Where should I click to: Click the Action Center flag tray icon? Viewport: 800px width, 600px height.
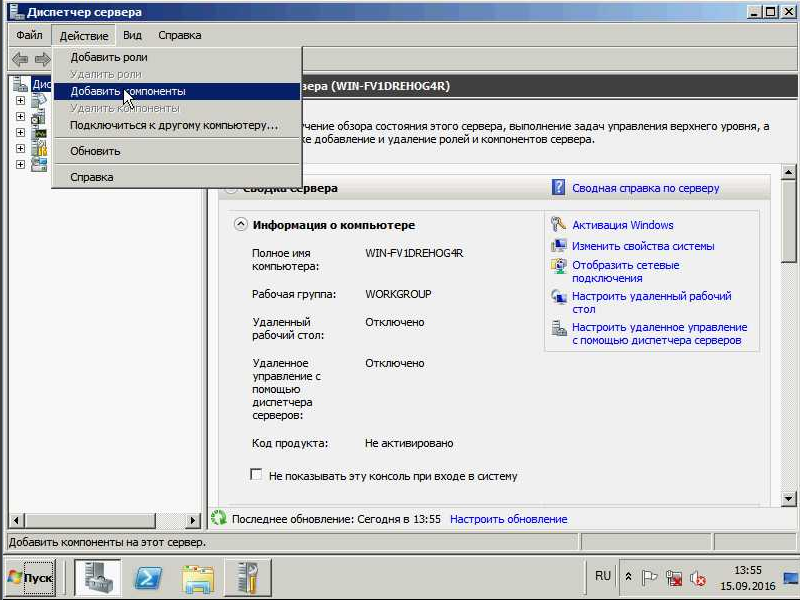pyautogui.click(x=649, y=578)
